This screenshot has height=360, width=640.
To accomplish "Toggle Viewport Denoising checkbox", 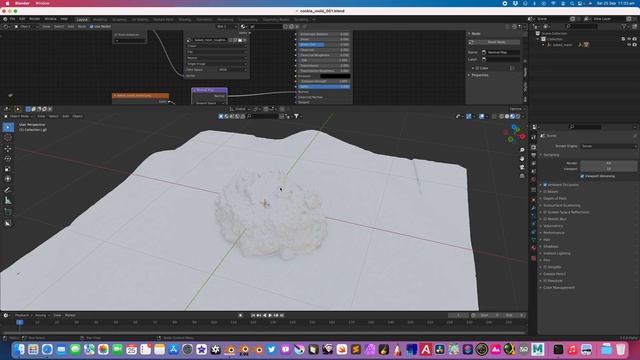I will [582, 176].
